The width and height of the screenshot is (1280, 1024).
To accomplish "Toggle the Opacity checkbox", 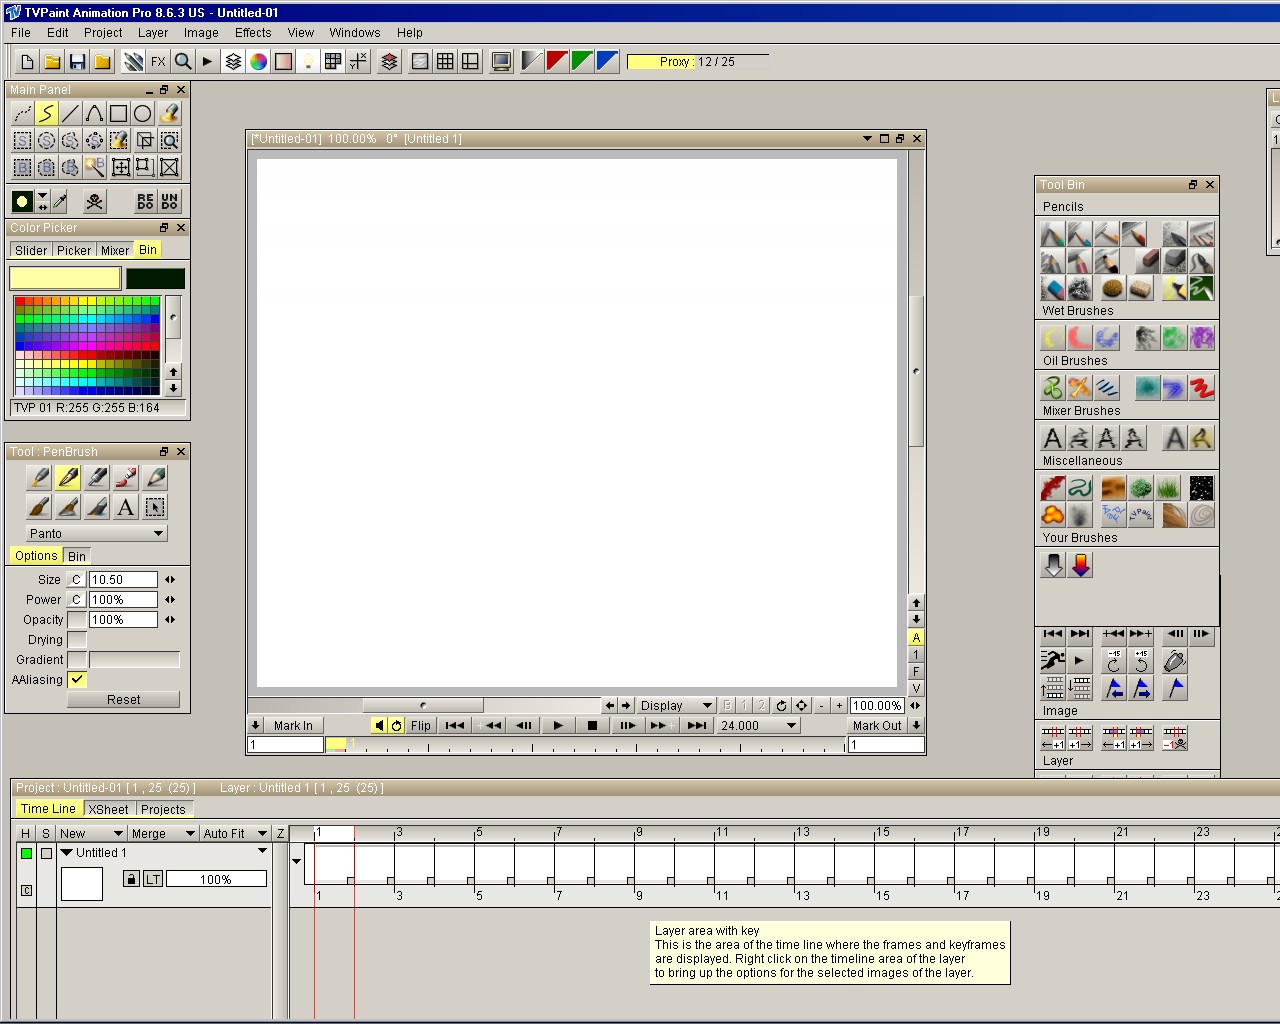I will pos(77,620).
